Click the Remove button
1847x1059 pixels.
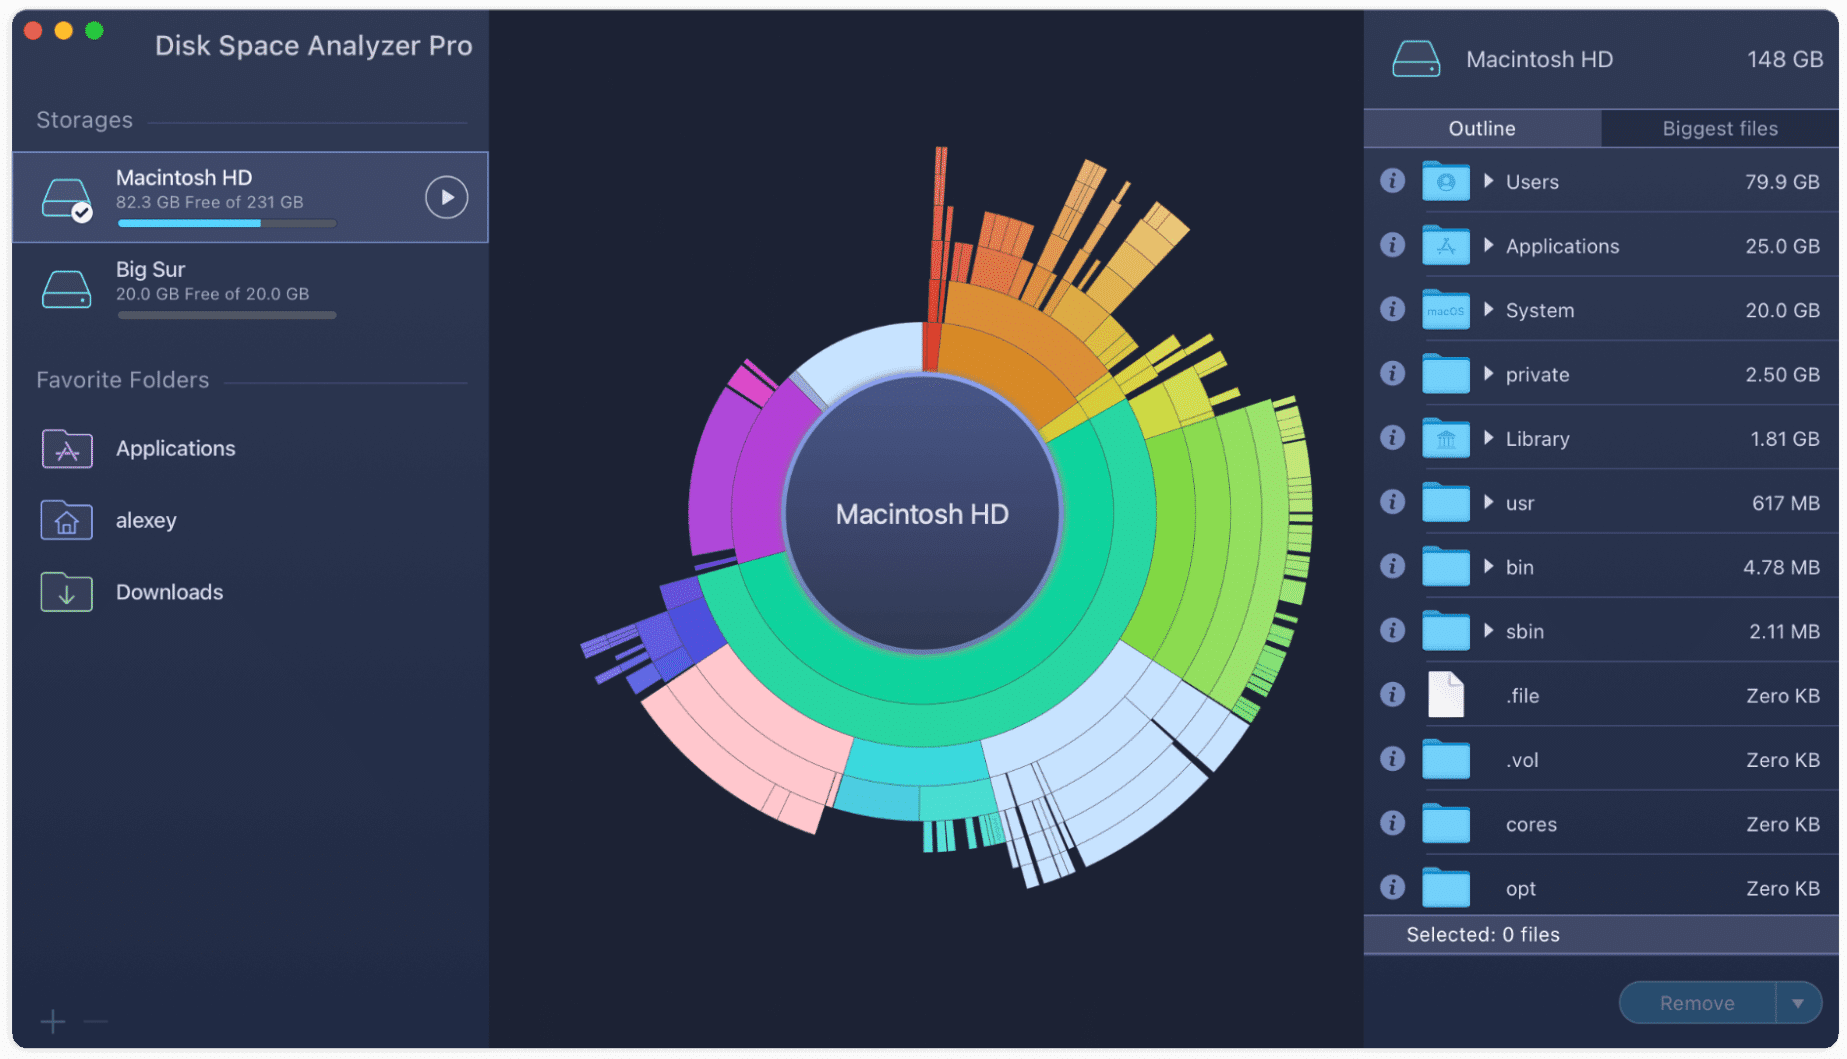[1697, 1003]
